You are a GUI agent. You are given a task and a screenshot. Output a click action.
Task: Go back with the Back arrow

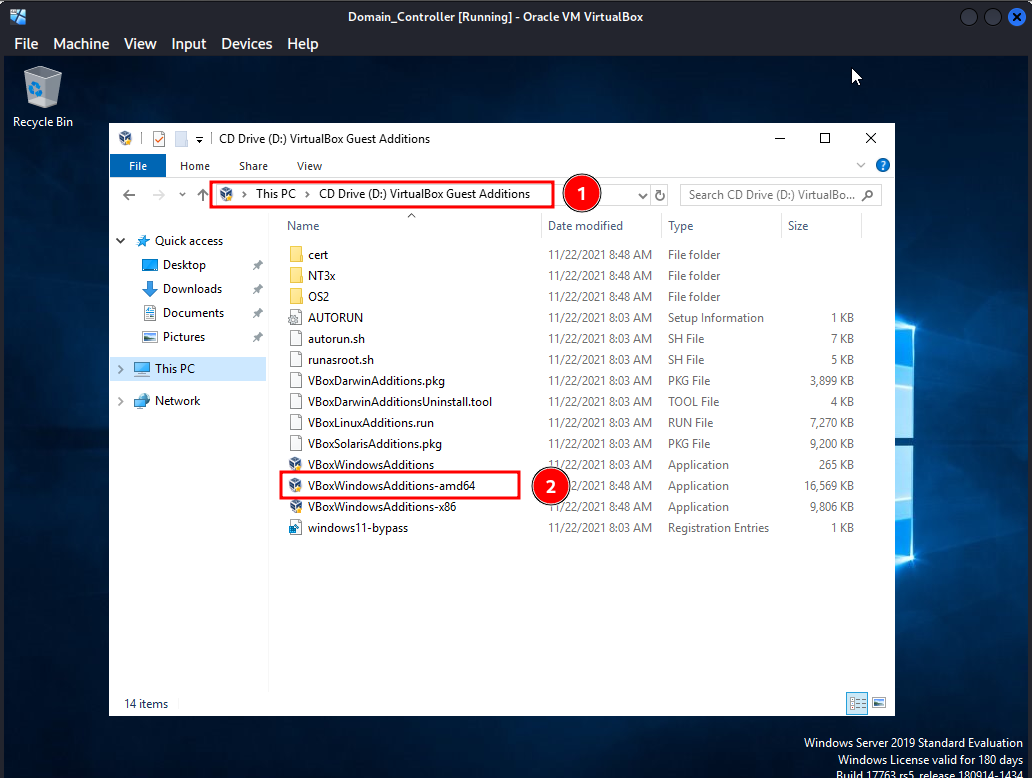(x=129, y=195)
